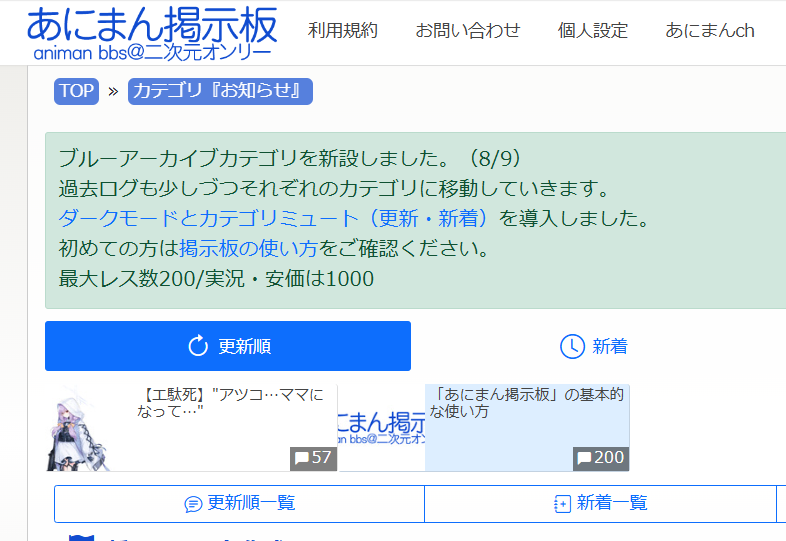Click the speech bubble icon on 更新順一覧

tap(193, 504)
